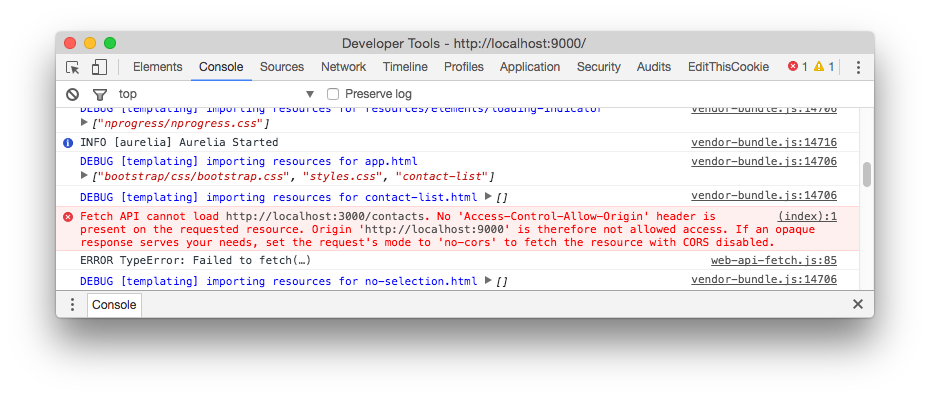This screenshot has height=398, width=930.
Task: Expand the nprogress.css array
Action: (84, 123)
